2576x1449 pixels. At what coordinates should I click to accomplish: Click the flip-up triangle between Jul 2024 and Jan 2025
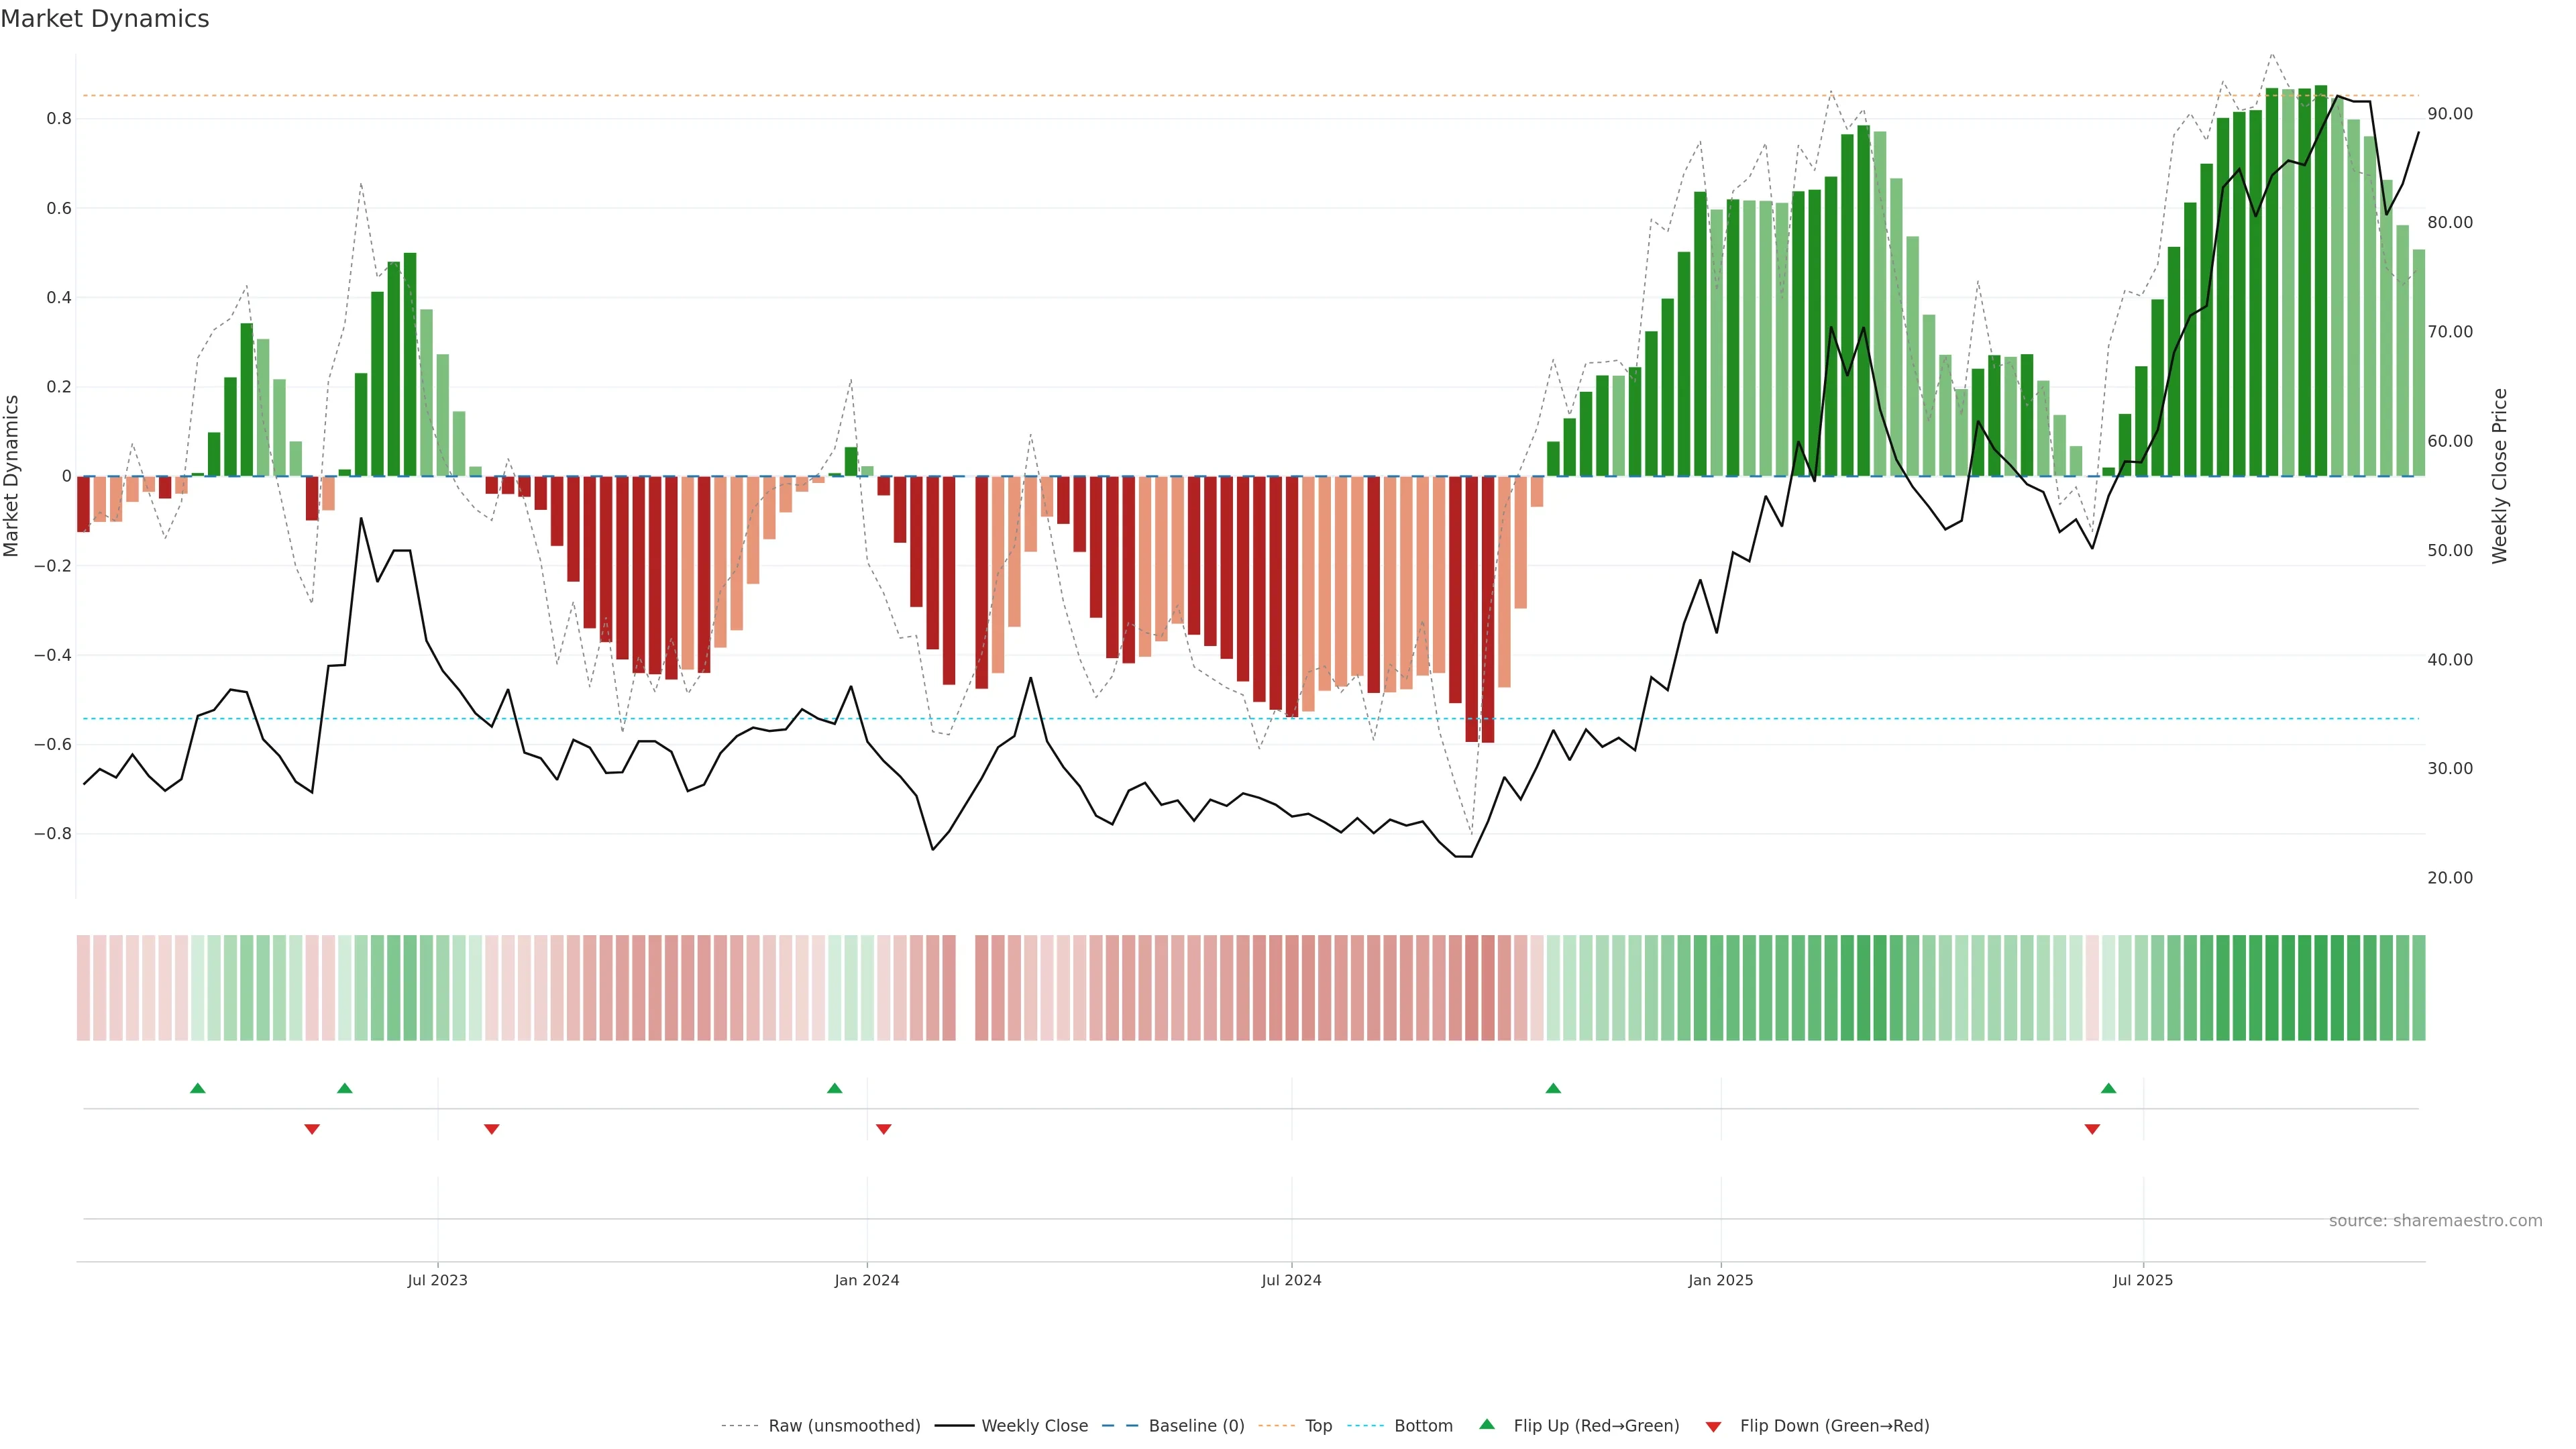[x=1553, y=1088]
